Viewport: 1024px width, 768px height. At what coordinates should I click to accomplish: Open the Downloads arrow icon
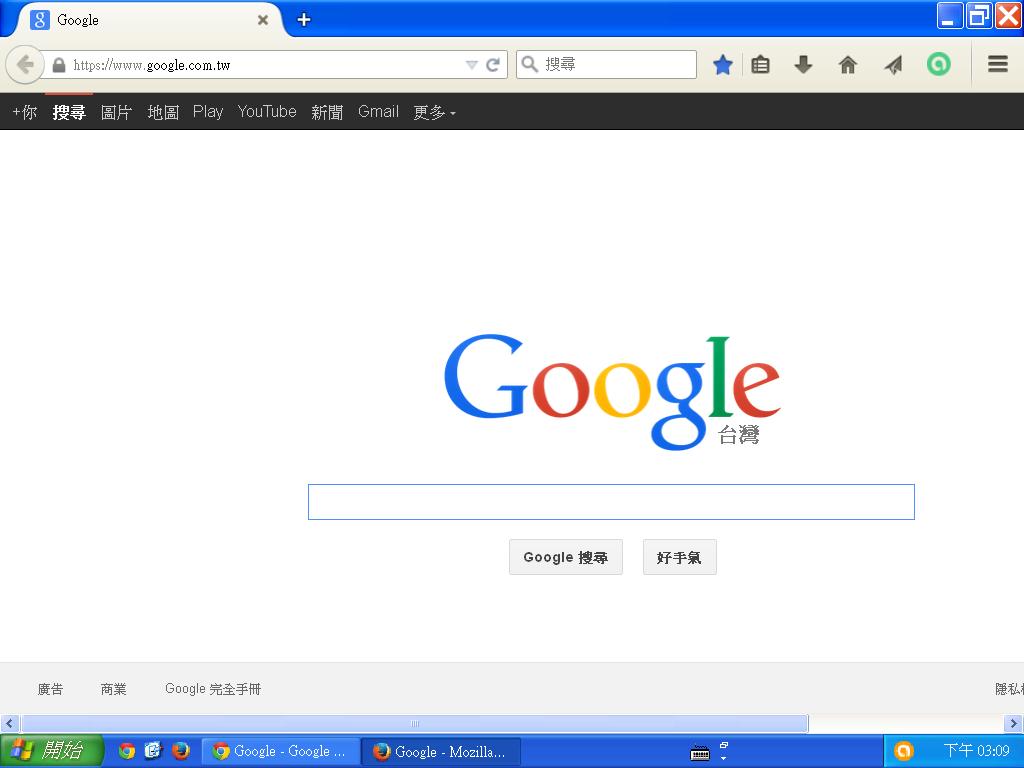(x=803, y=65)
